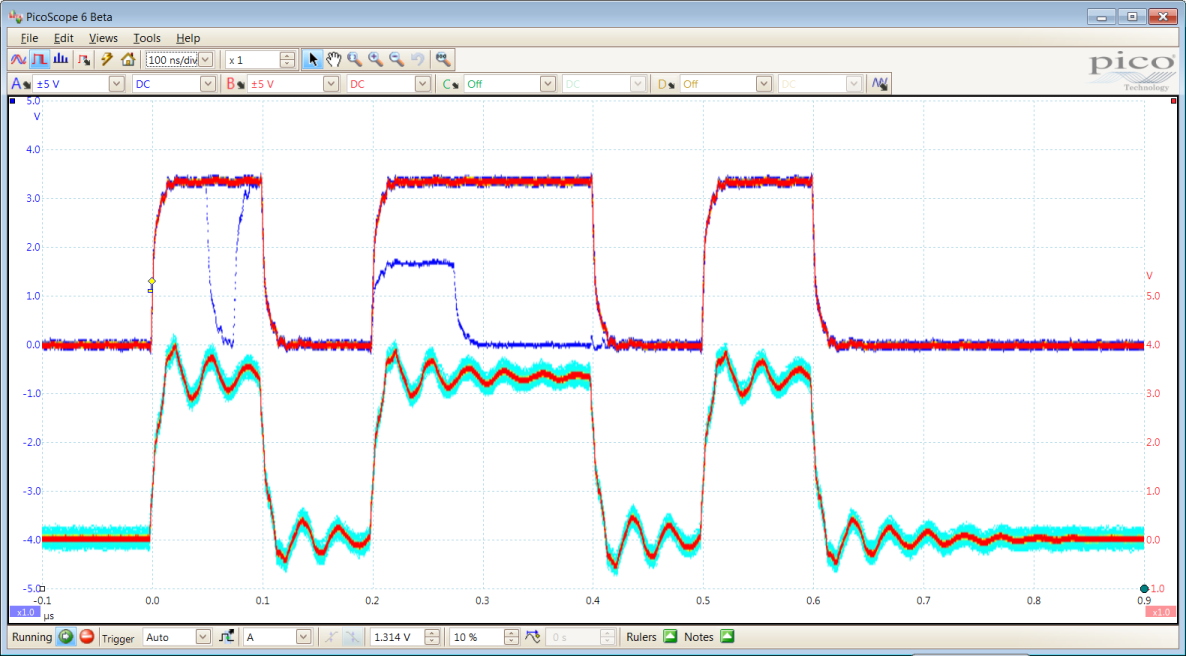Open the timebase 100 ns/div dropdown
Viewport: 1186px width, 656px height.
(x=205, y=60)
